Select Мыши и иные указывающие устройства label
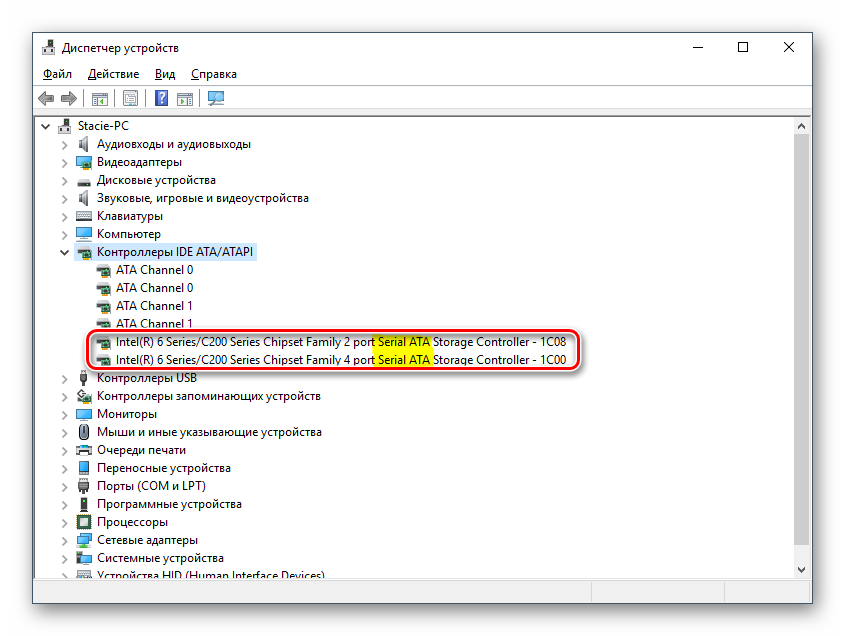 pyautogui.click(x=209, y=432)
